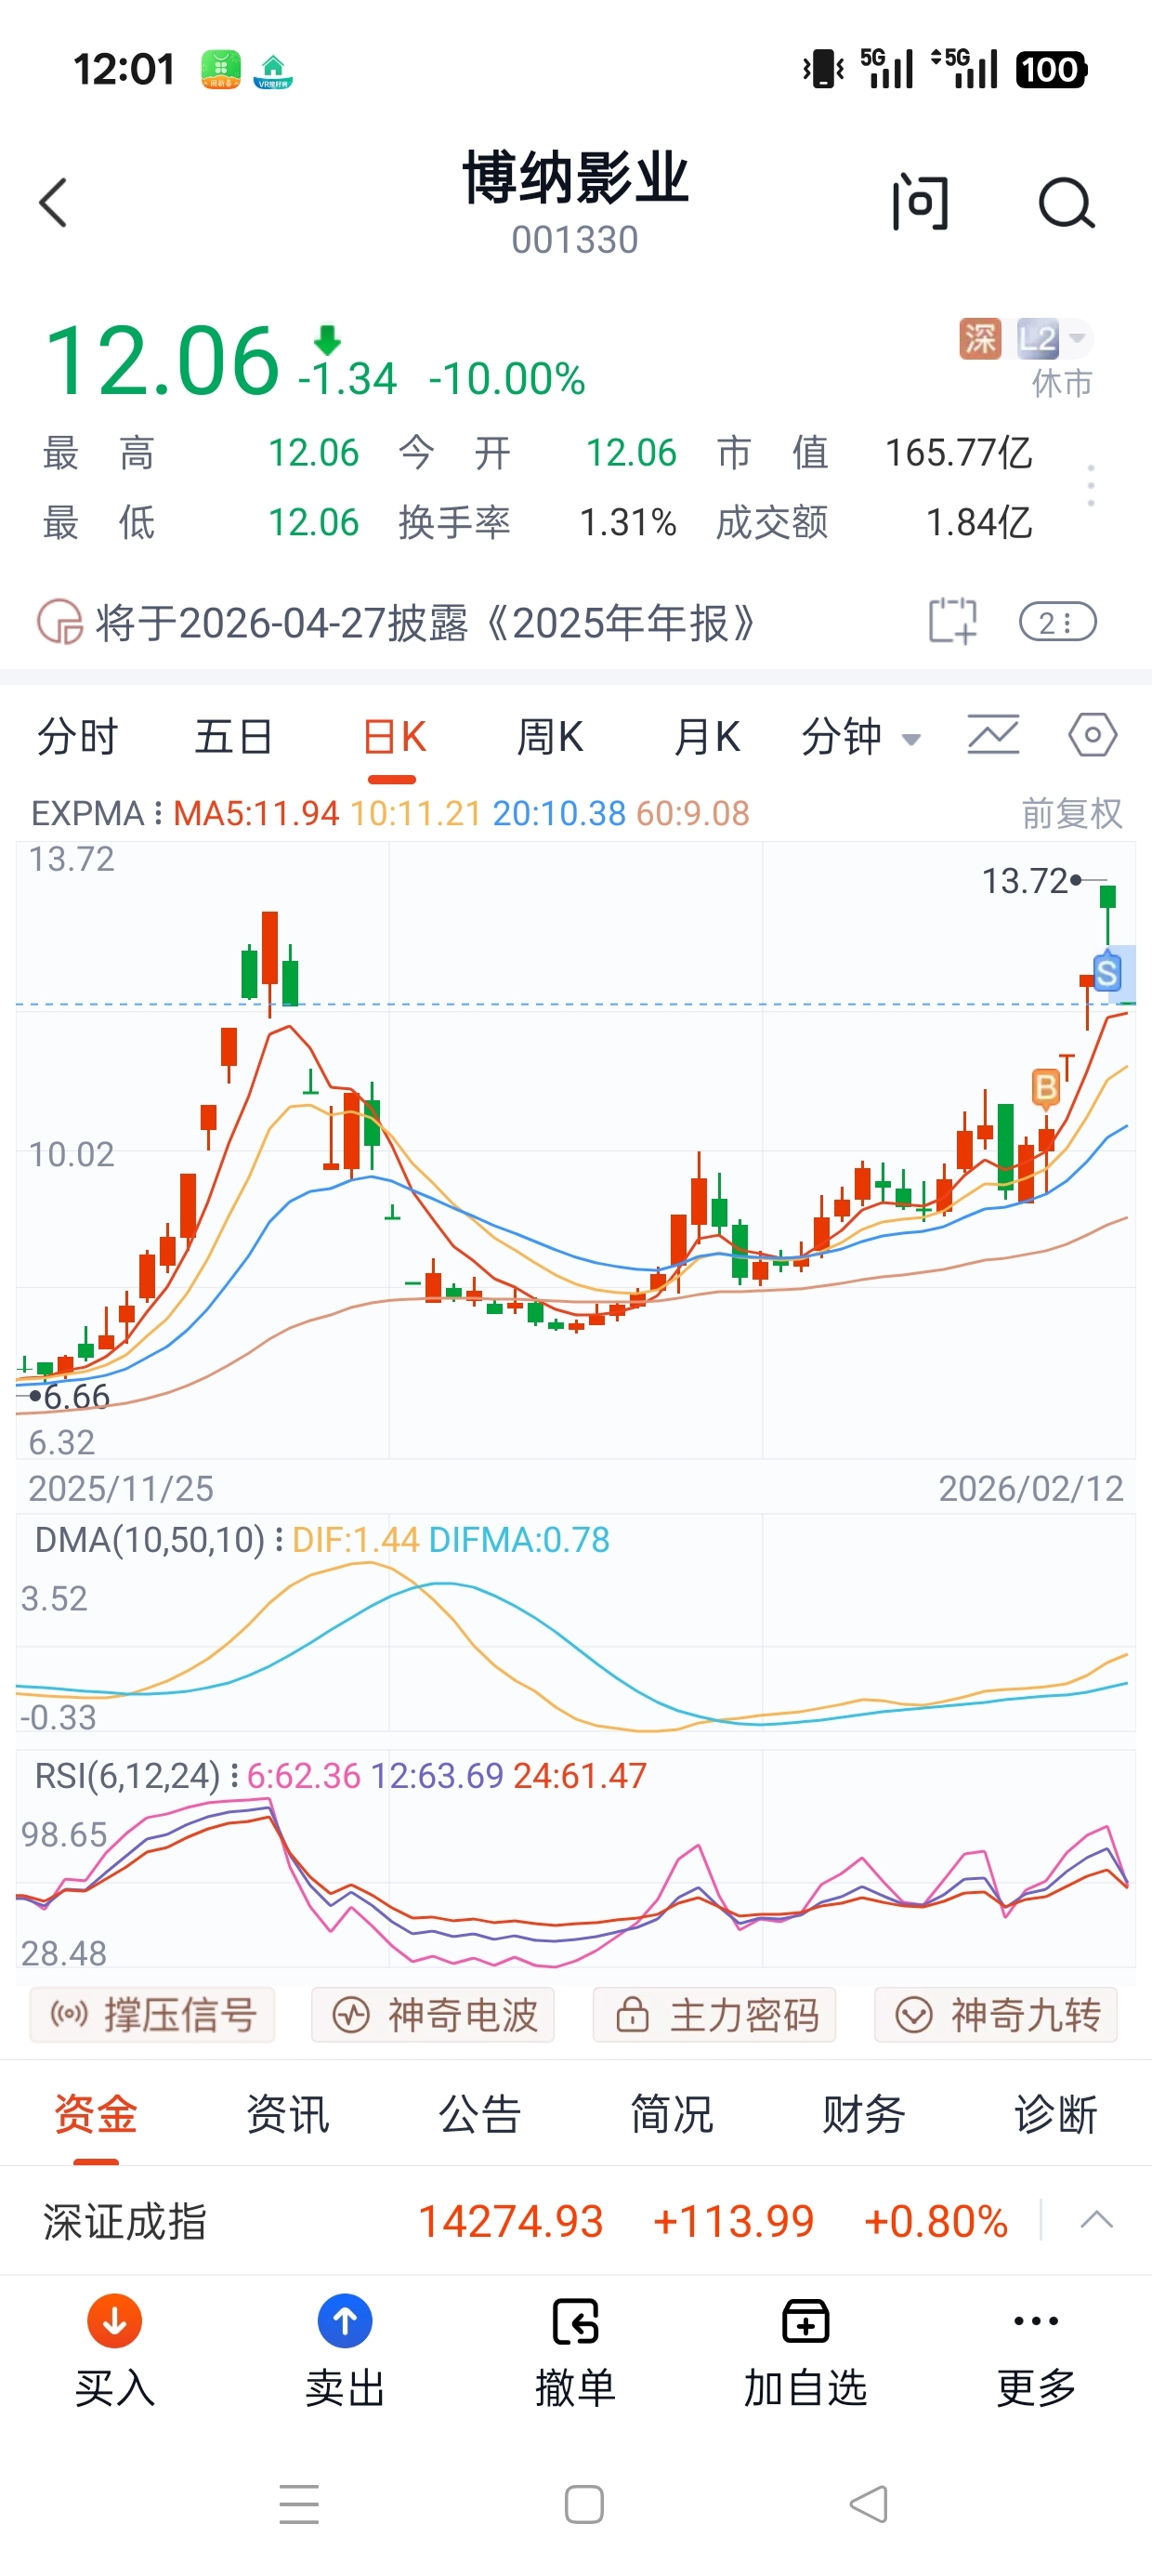Tap Android home square icon
Image resolution: width=1152 pixels, height=2576 pixels.
click(584, 2504)
